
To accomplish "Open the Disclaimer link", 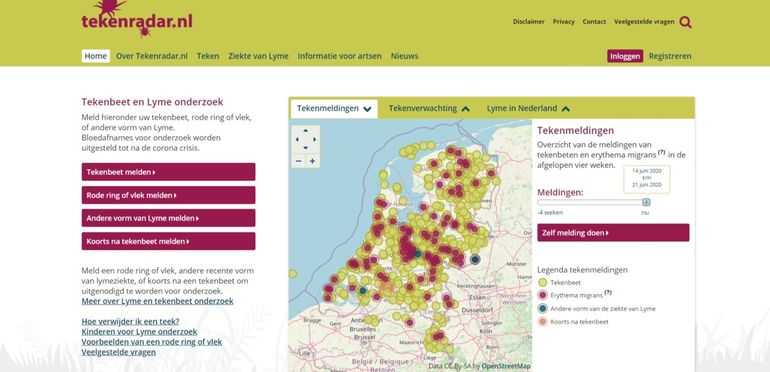I will click(529, 22).
